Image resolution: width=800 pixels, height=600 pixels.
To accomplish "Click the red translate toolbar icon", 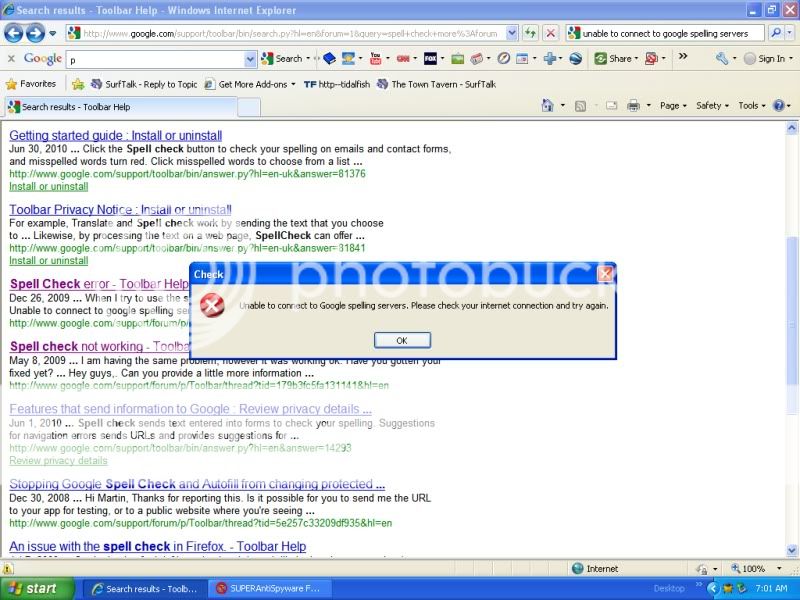I will tap(651, 59).
